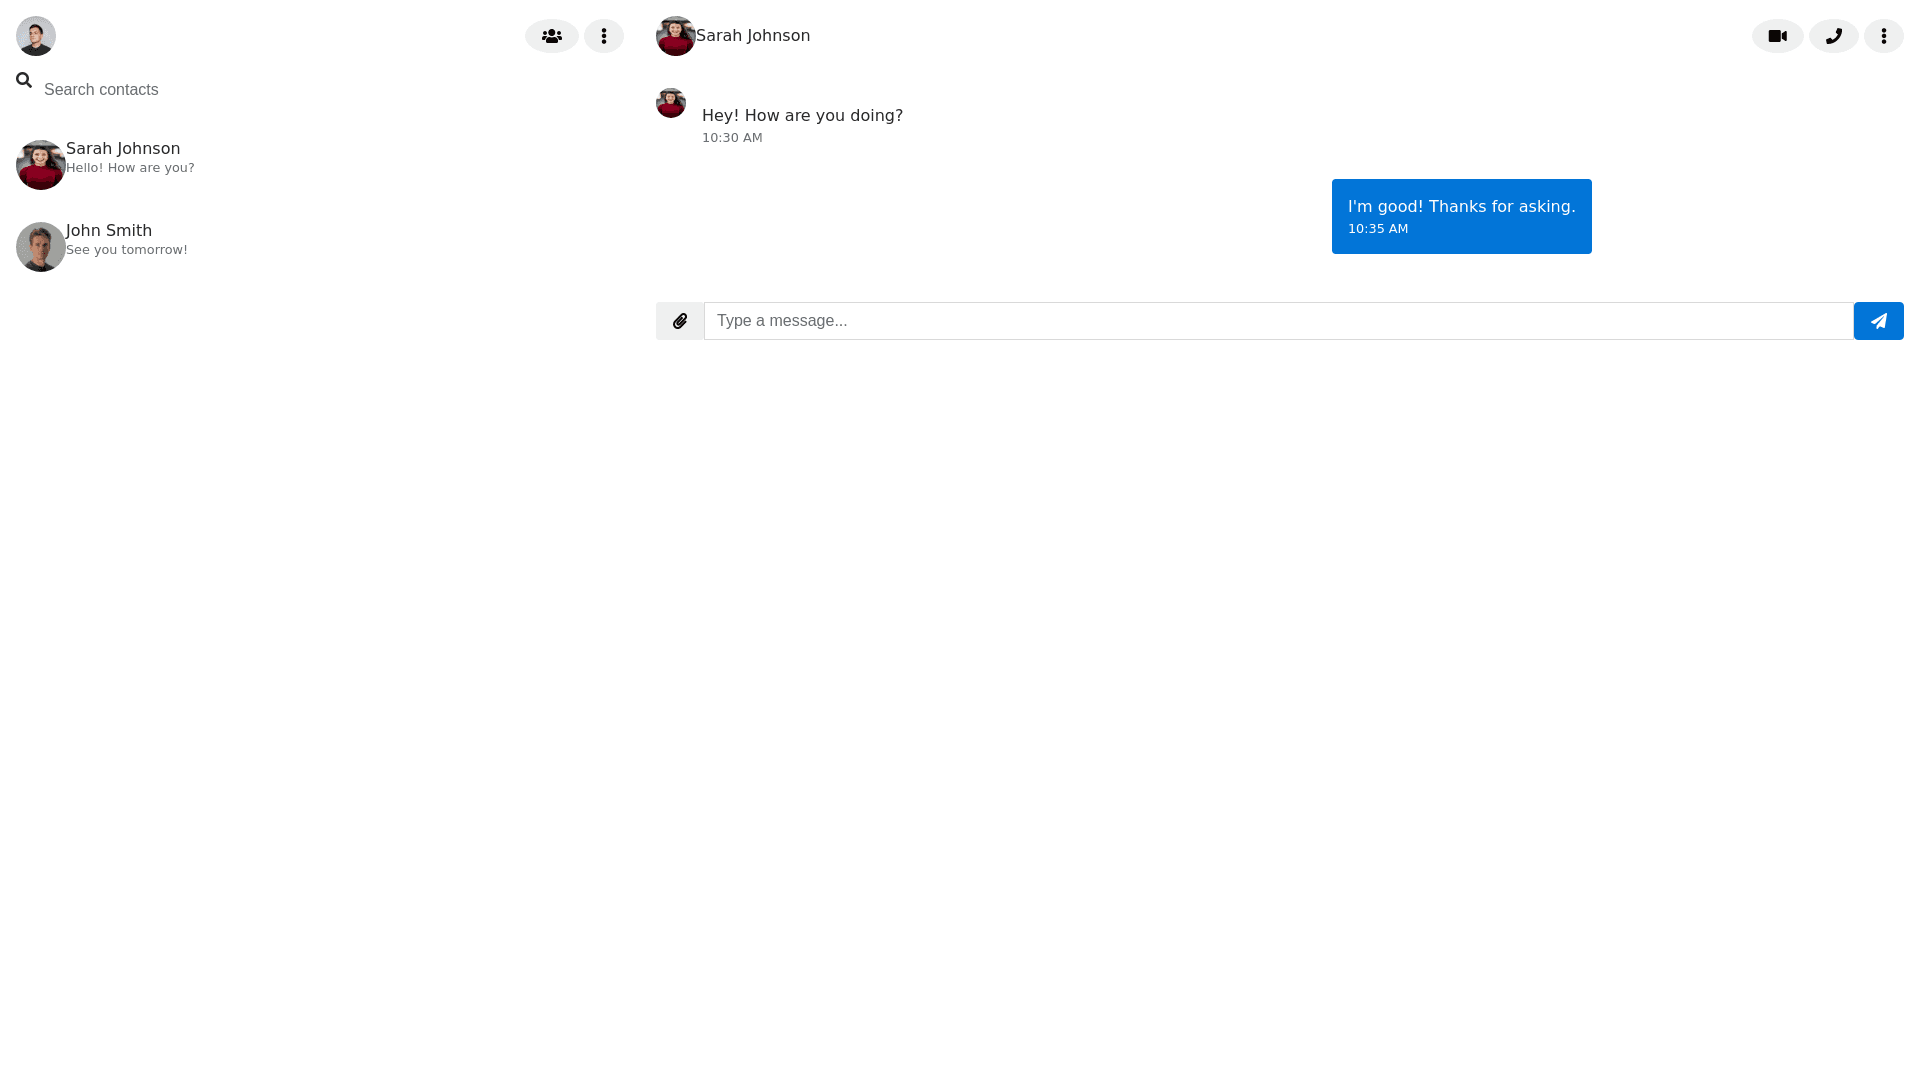Send message with paper plane button
Viewport: 1920px width, 1080px height.
click(x=1878, y=321)
